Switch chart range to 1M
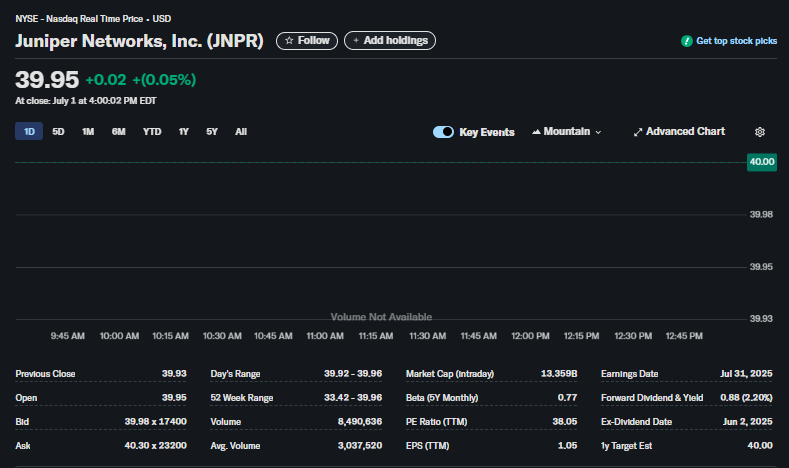Image resolution: width=789 pixels, height=468 pixels. point(88,132)
